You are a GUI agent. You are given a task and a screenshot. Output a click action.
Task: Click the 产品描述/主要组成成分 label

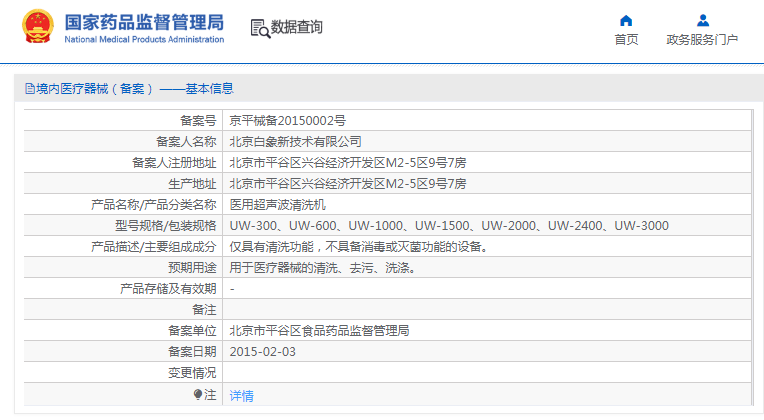[153, 247]
